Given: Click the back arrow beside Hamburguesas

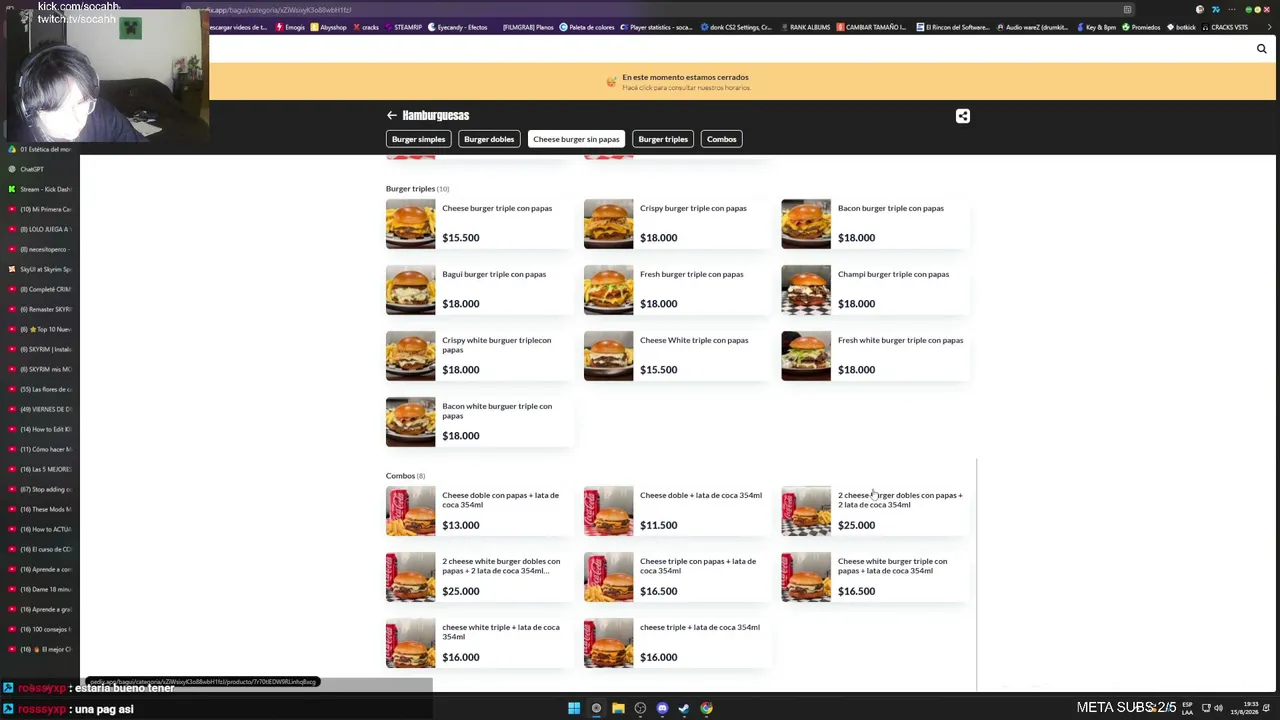Looking at the screenshot, I should [392, 115].
